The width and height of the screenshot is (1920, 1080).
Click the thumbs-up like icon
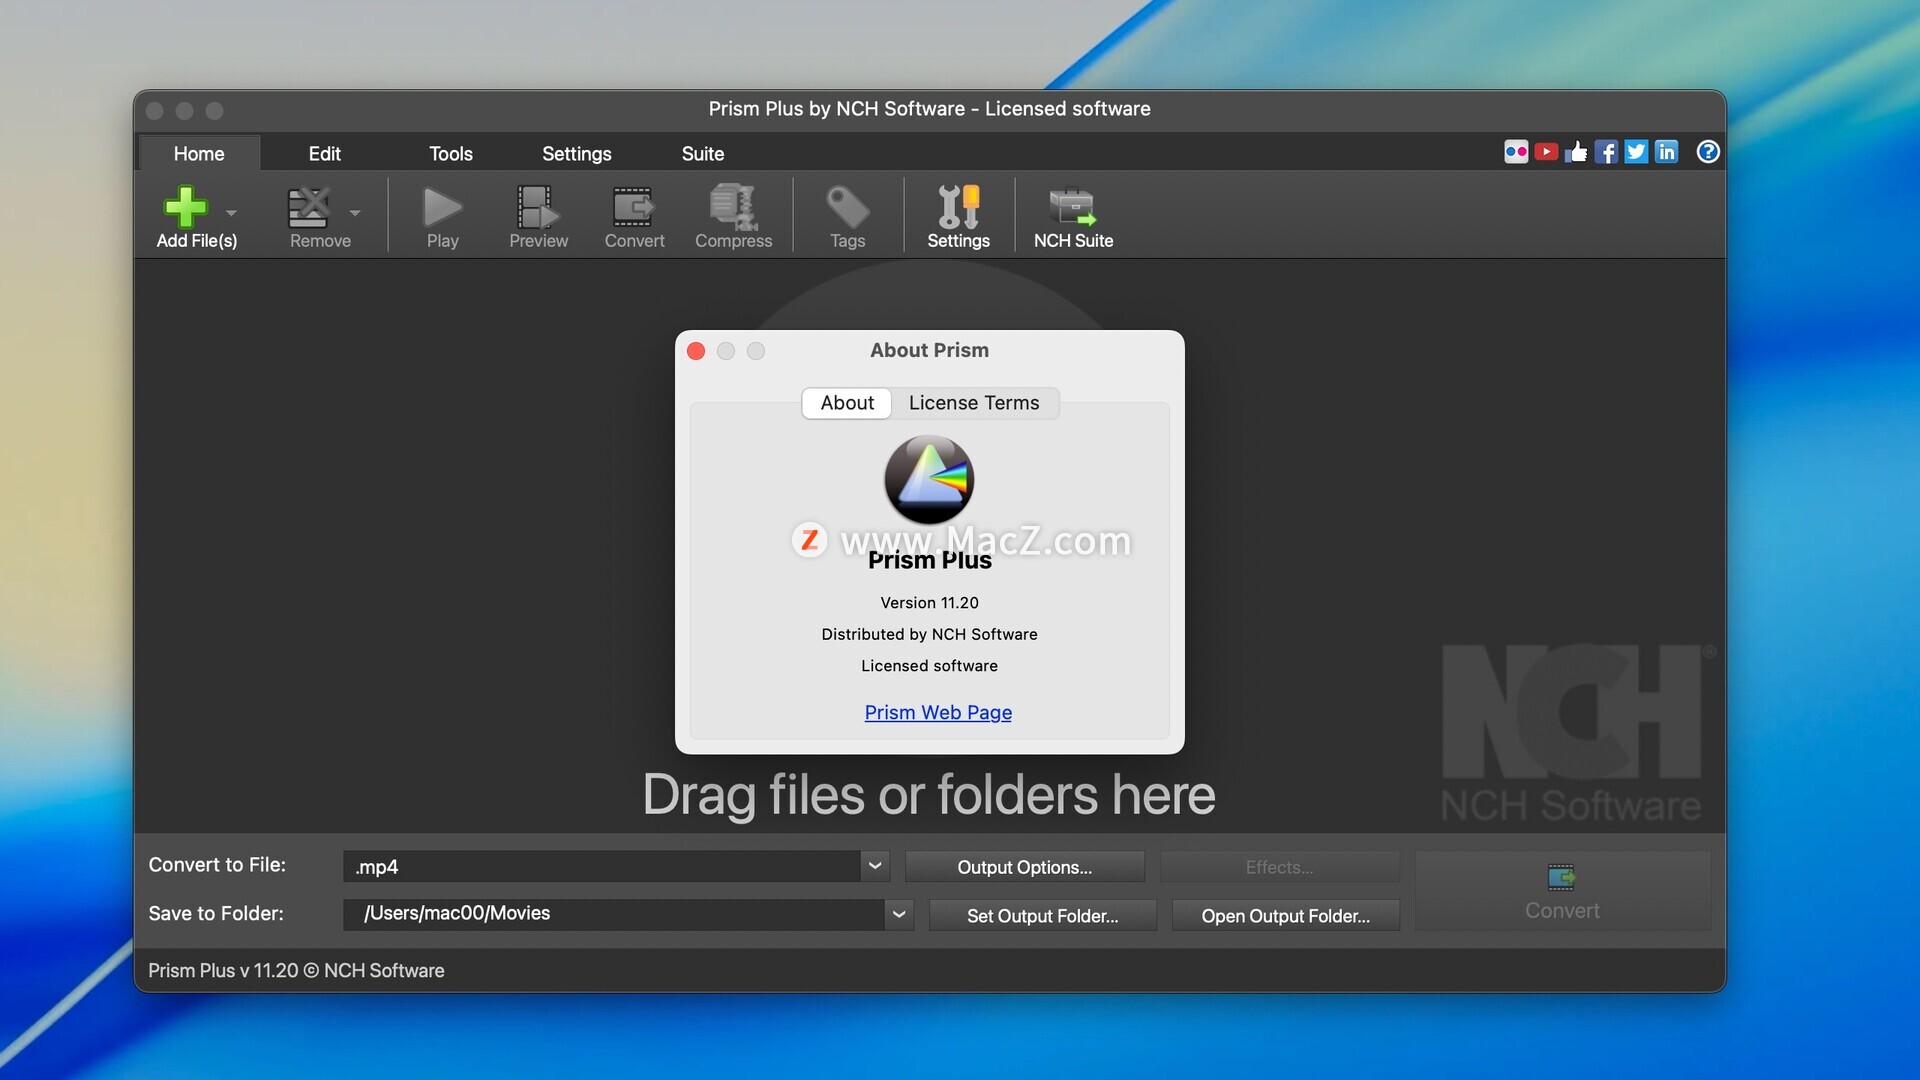click(1576, 152)
